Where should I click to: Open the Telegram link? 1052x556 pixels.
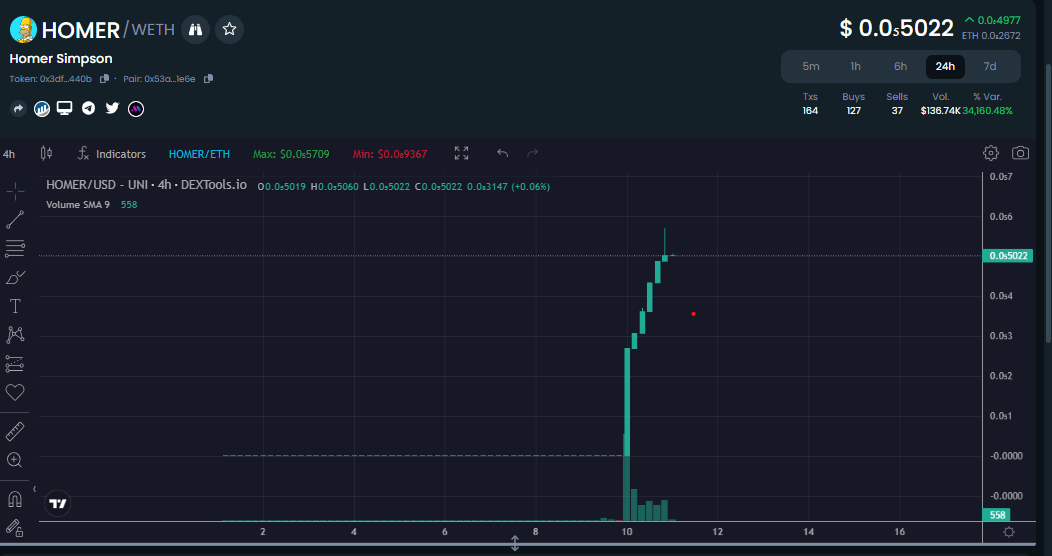click(89, 109)
